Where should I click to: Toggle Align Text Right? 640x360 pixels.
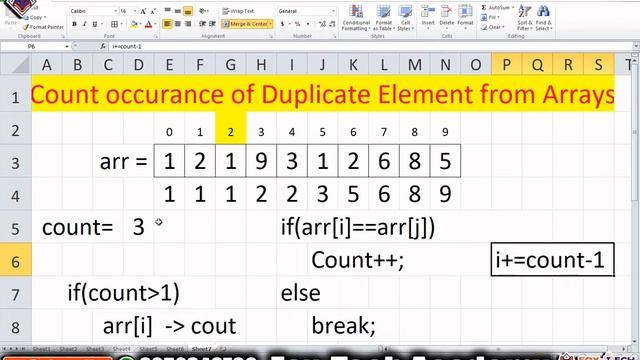[x=188, y=24]
